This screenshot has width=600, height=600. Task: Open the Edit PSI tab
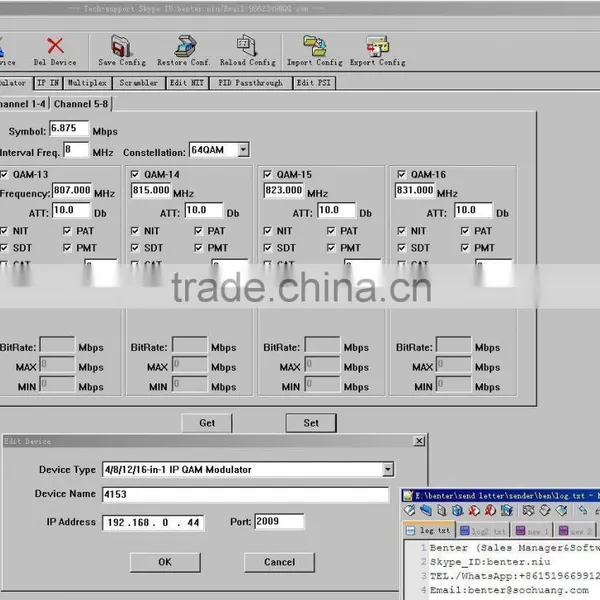pyautogui.click(x=314, y=83)
